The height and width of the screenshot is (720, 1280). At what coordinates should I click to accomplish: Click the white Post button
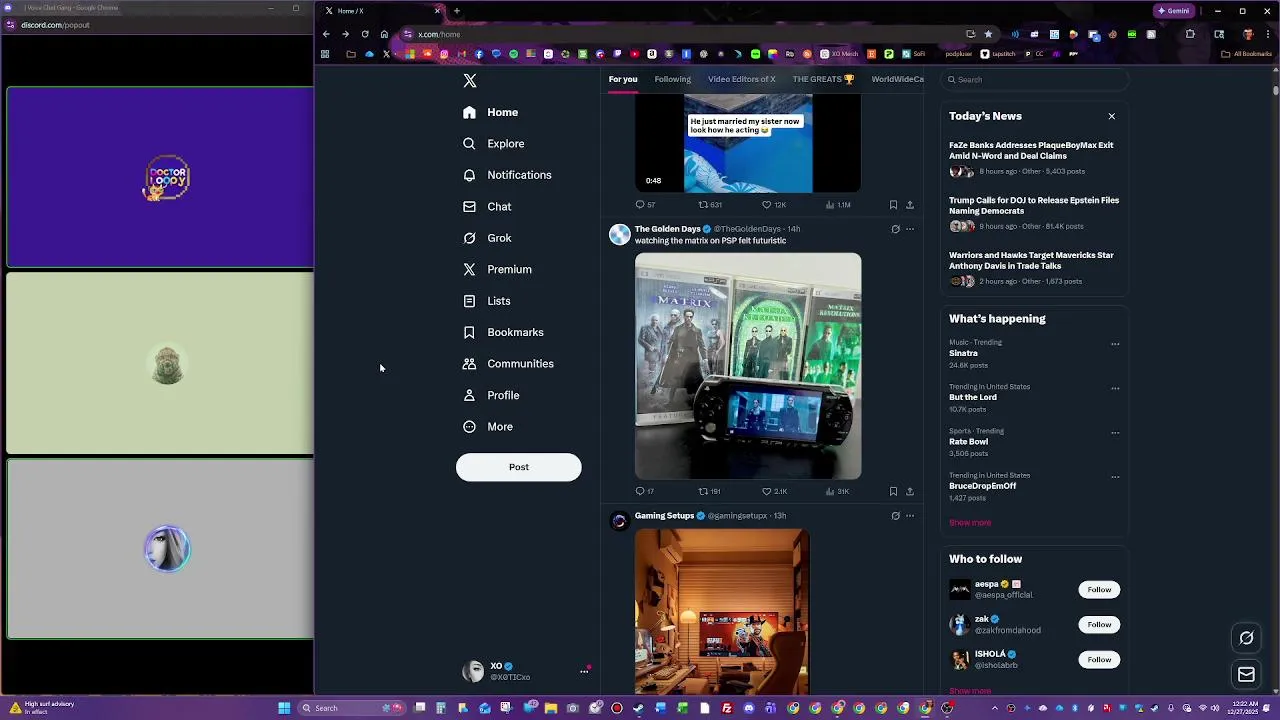pyautogui.click(x=518, y=467)
